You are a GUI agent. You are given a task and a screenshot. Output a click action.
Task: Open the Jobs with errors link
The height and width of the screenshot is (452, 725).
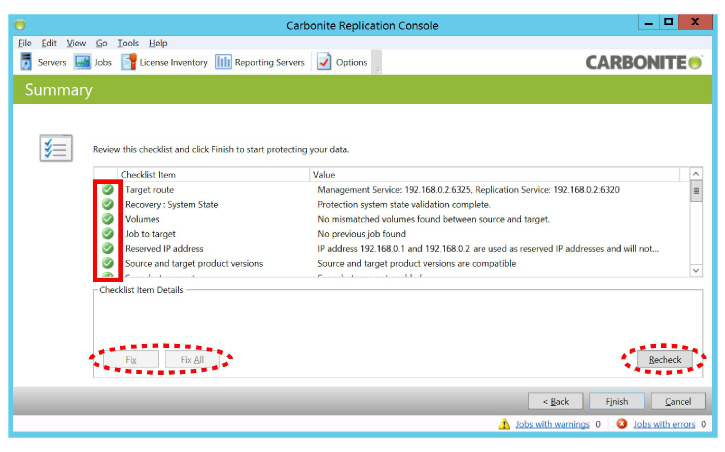click(x=664, y=424)
